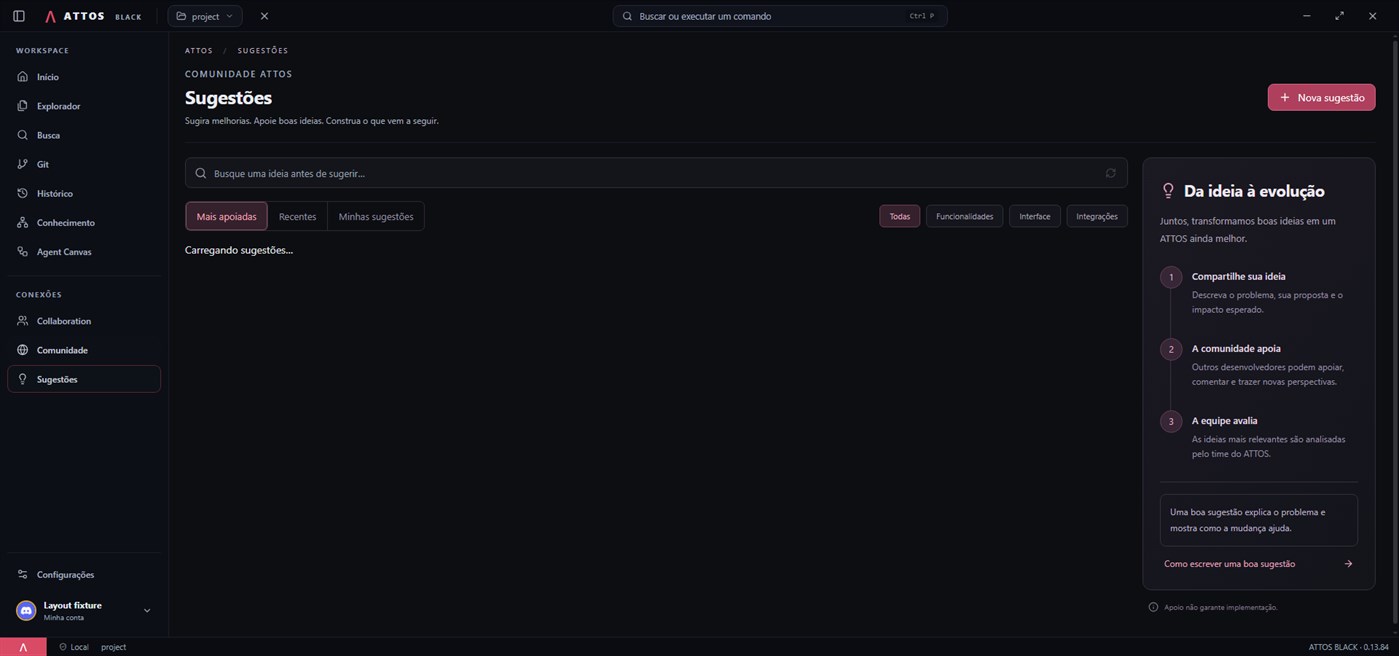The image size is (1399, 656).
Task: Click the A comunidade apoia step title
Action: click(1236, 348)
